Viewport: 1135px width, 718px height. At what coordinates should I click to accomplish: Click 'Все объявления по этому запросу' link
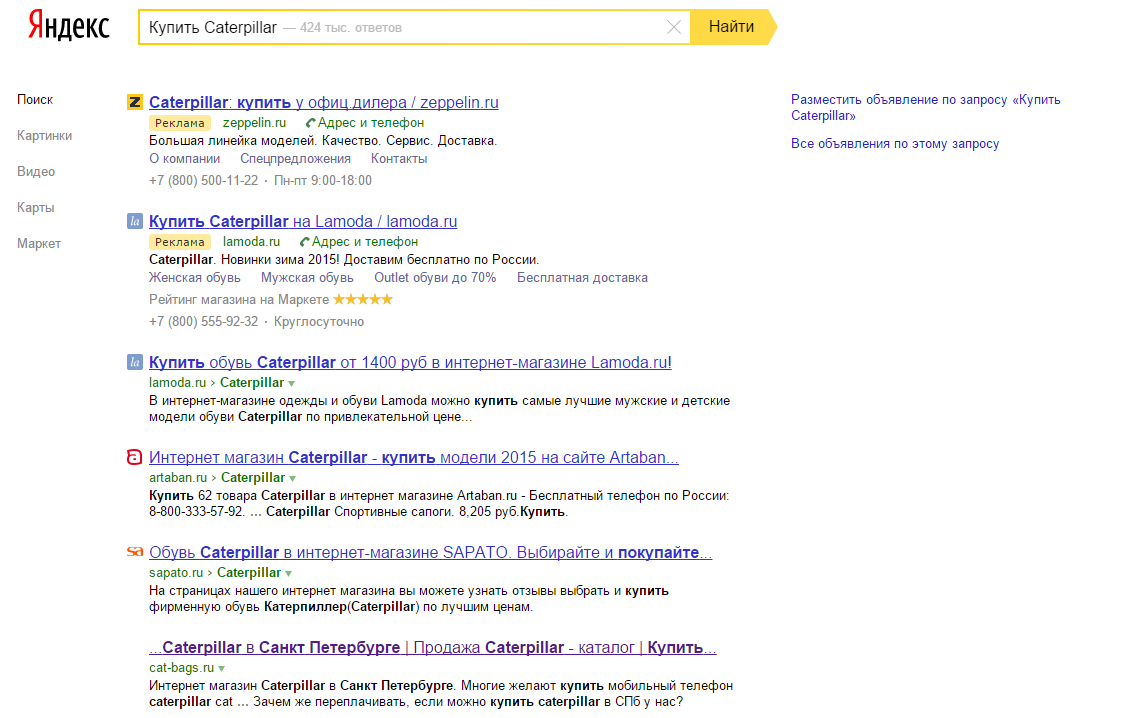click(895, 143)
